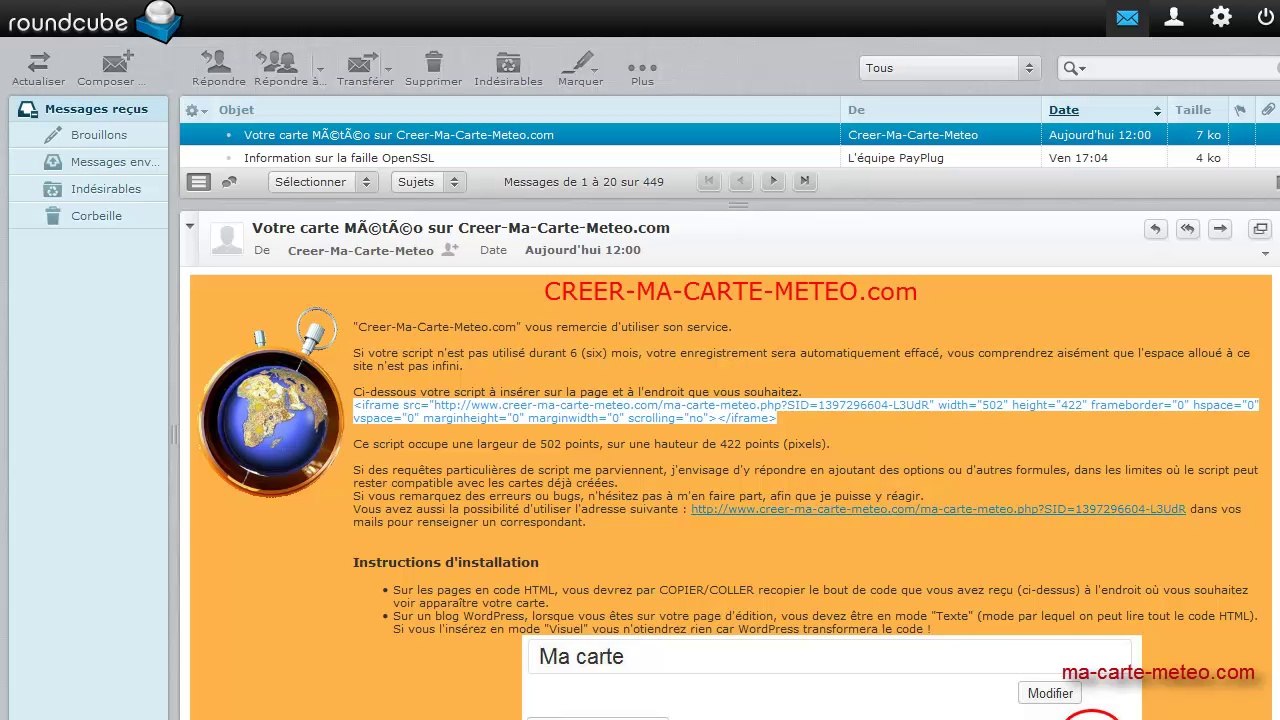The height and width of the screenshot is (720, 1280).
Task: Open the settings gear in top bar
Action: pyautogui.click(x=1221, y=17)
